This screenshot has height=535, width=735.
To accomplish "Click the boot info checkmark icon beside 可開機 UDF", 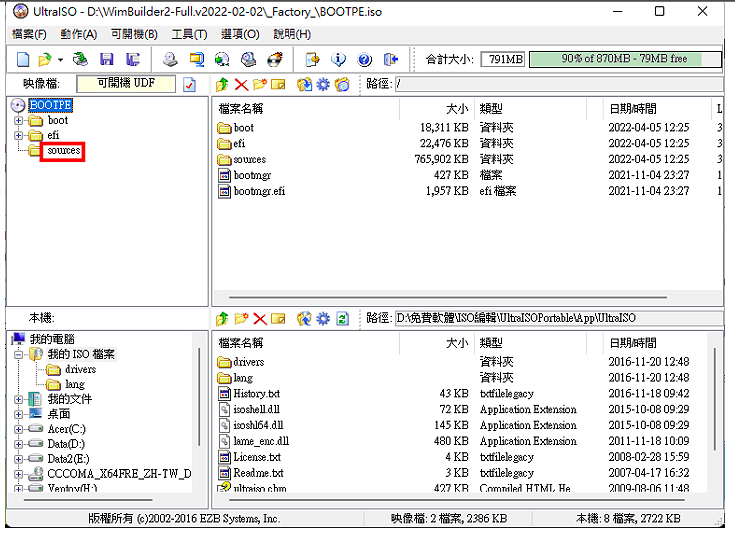I will click(189, 84).
